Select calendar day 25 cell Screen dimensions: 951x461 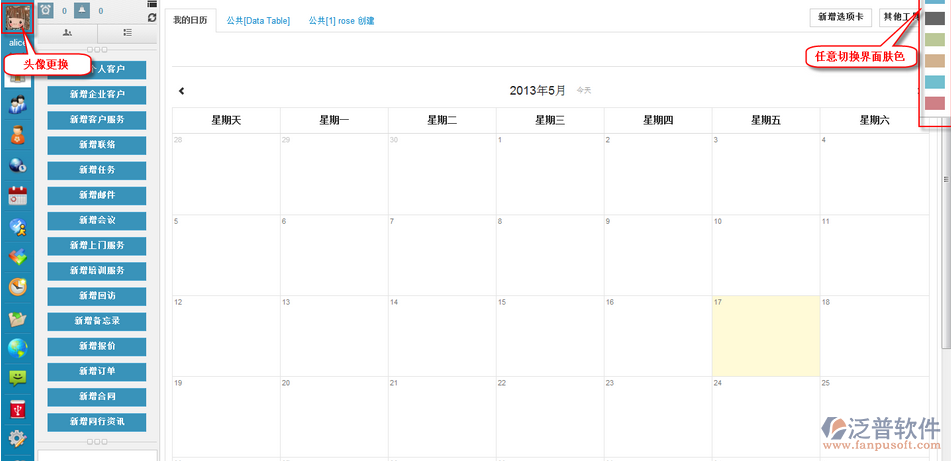(x=874, y=417)
